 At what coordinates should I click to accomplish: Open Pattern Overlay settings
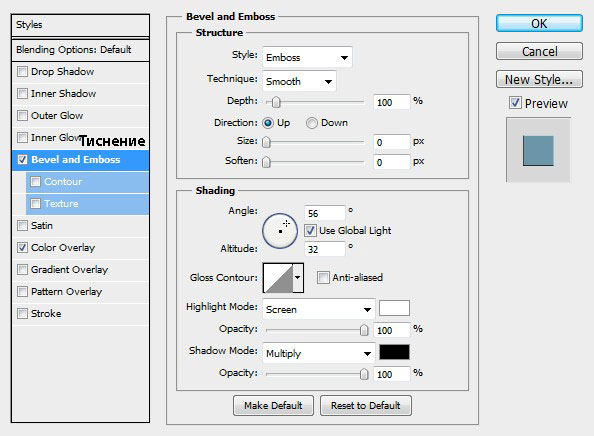[x=66, y=291]
